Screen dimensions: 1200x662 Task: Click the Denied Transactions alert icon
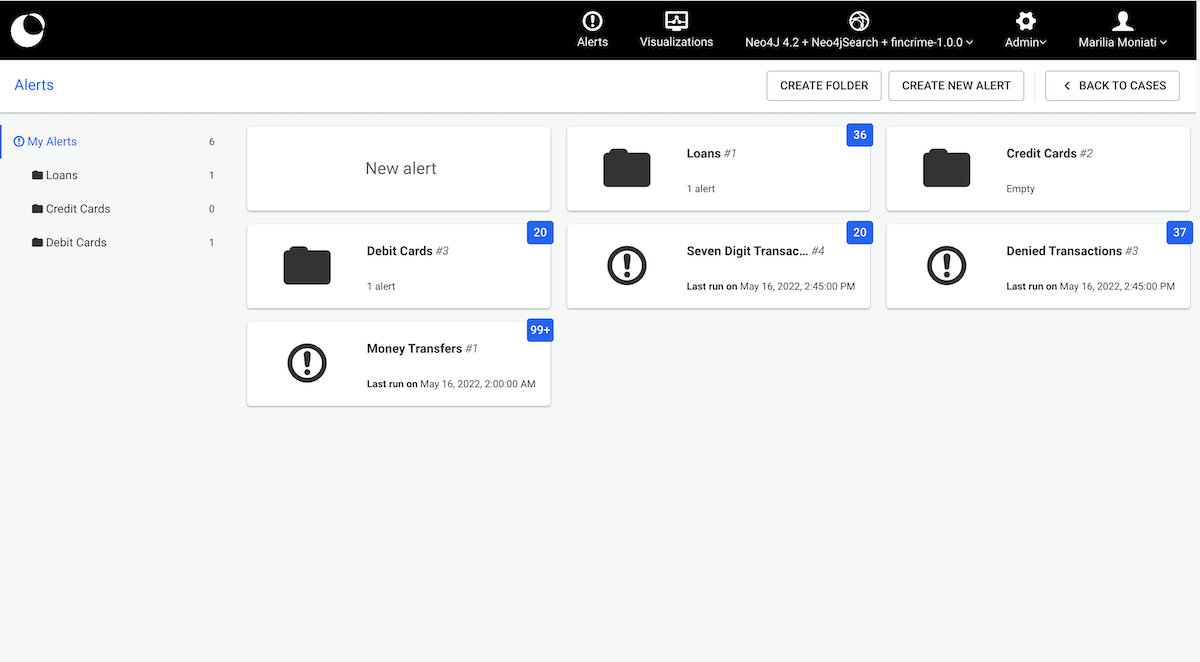point(946,266)
